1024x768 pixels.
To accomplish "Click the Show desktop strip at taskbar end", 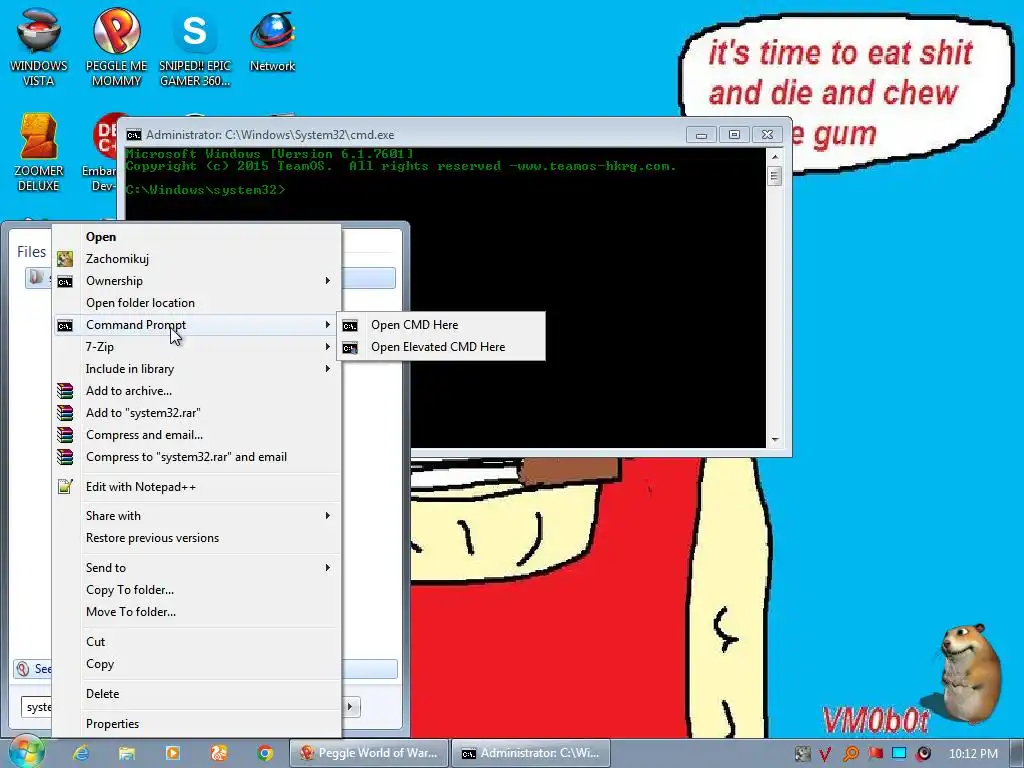I will [1017, 753].
